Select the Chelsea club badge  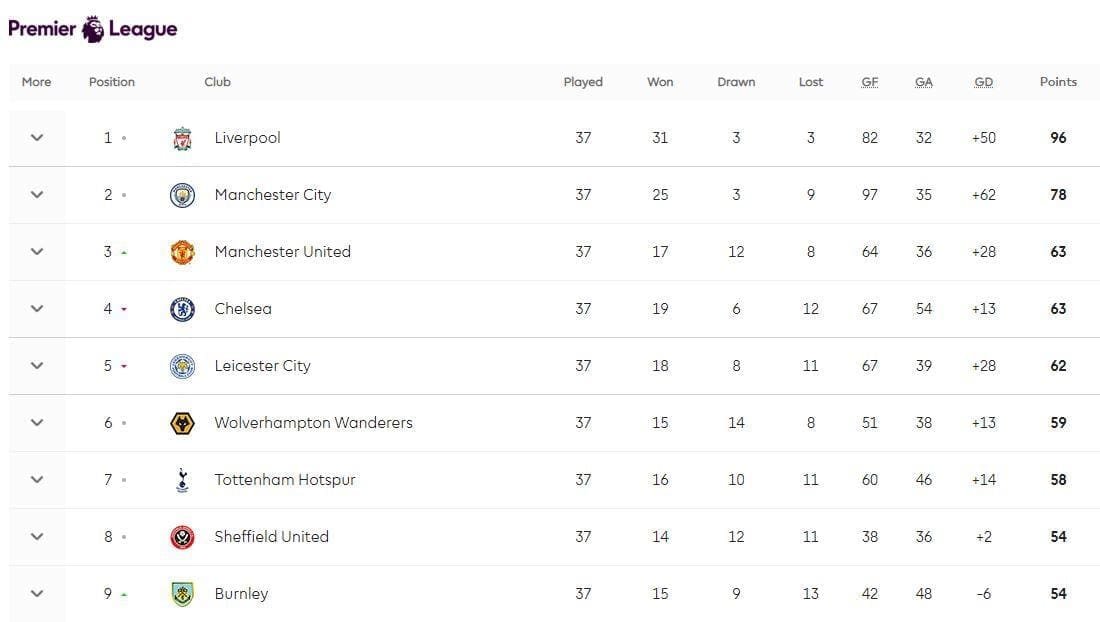pyautogui.click(x=182, y=309)
